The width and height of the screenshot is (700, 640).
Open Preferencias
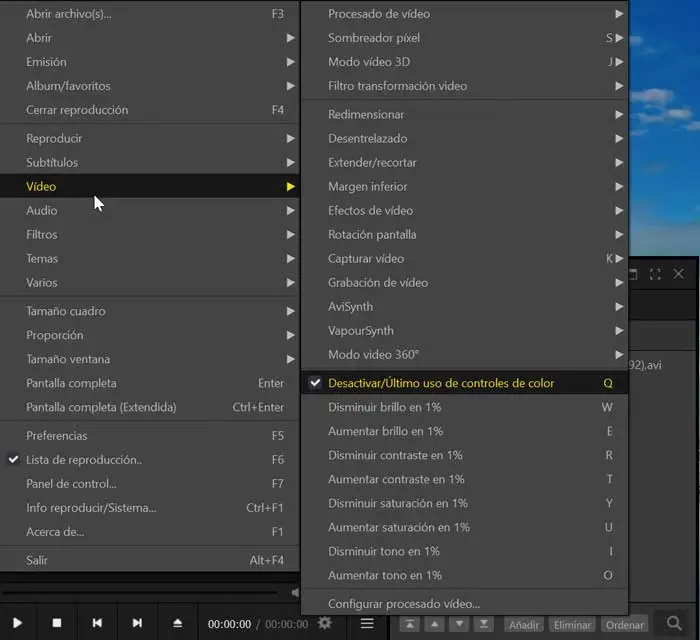click(x=150, y=436)
